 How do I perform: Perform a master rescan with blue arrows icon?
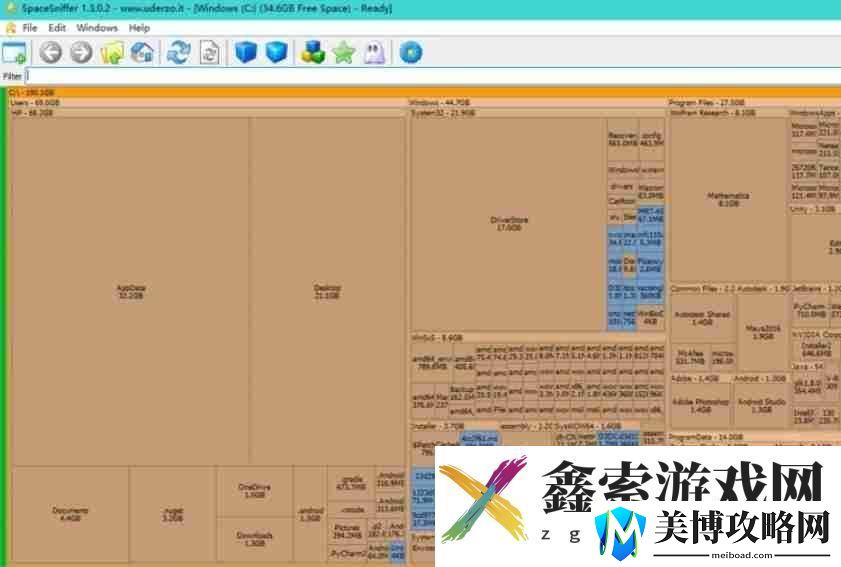click(x=179, y=53)
